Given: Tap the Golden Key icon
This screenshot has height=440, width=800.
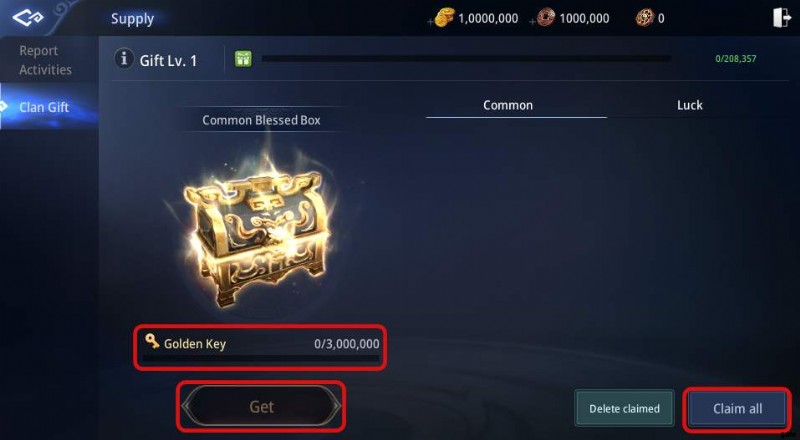Looking at the screenshot, I should pos(152,341).
